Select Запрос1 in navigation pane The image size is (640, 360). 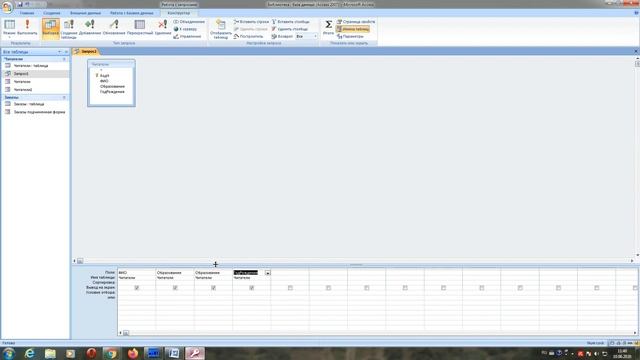(x=36, y=74)
